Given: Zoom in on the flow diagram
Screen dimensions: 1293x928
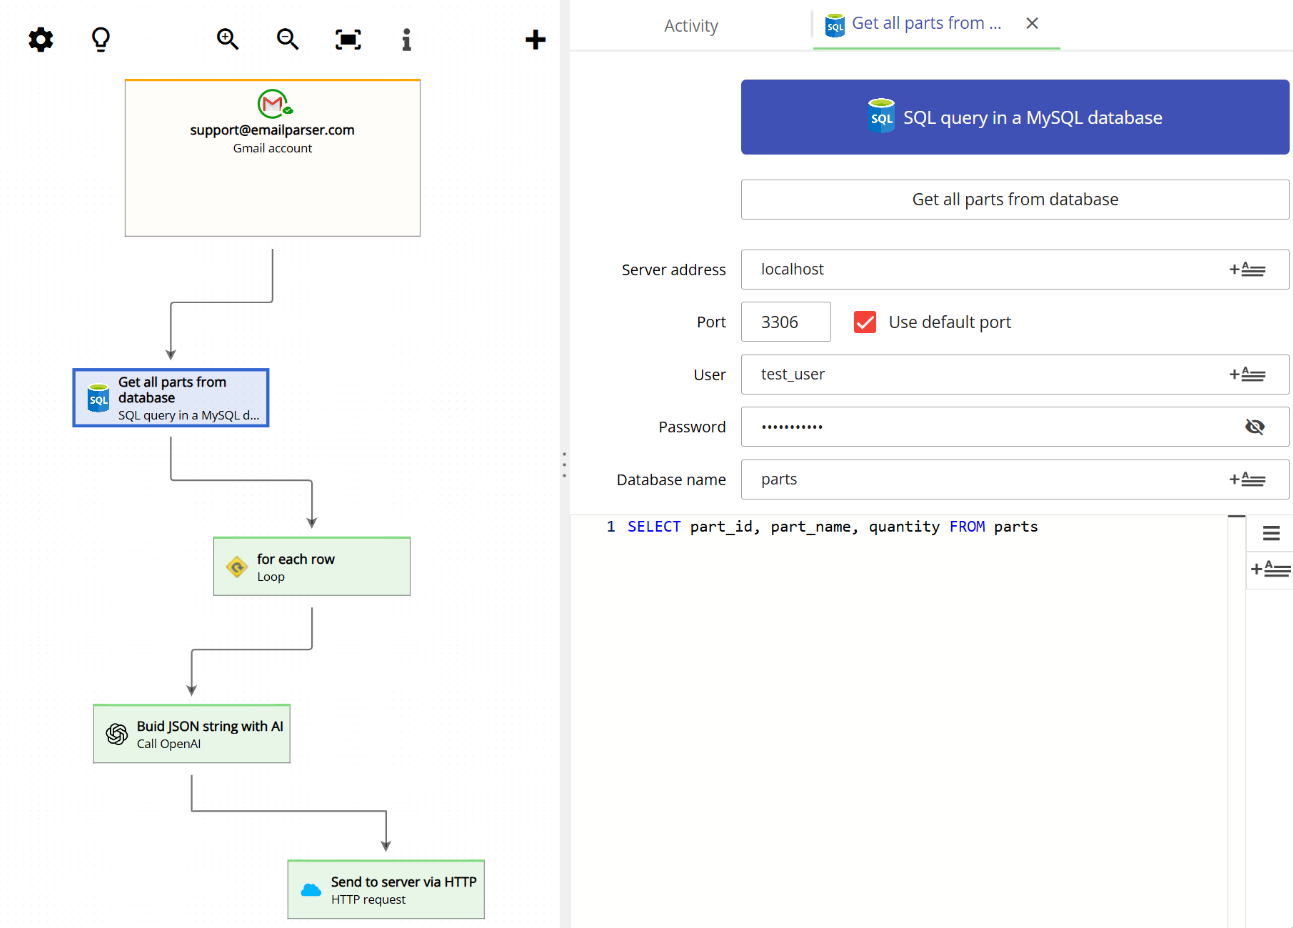Looking at the screenshot, I should tap(227, 40).
